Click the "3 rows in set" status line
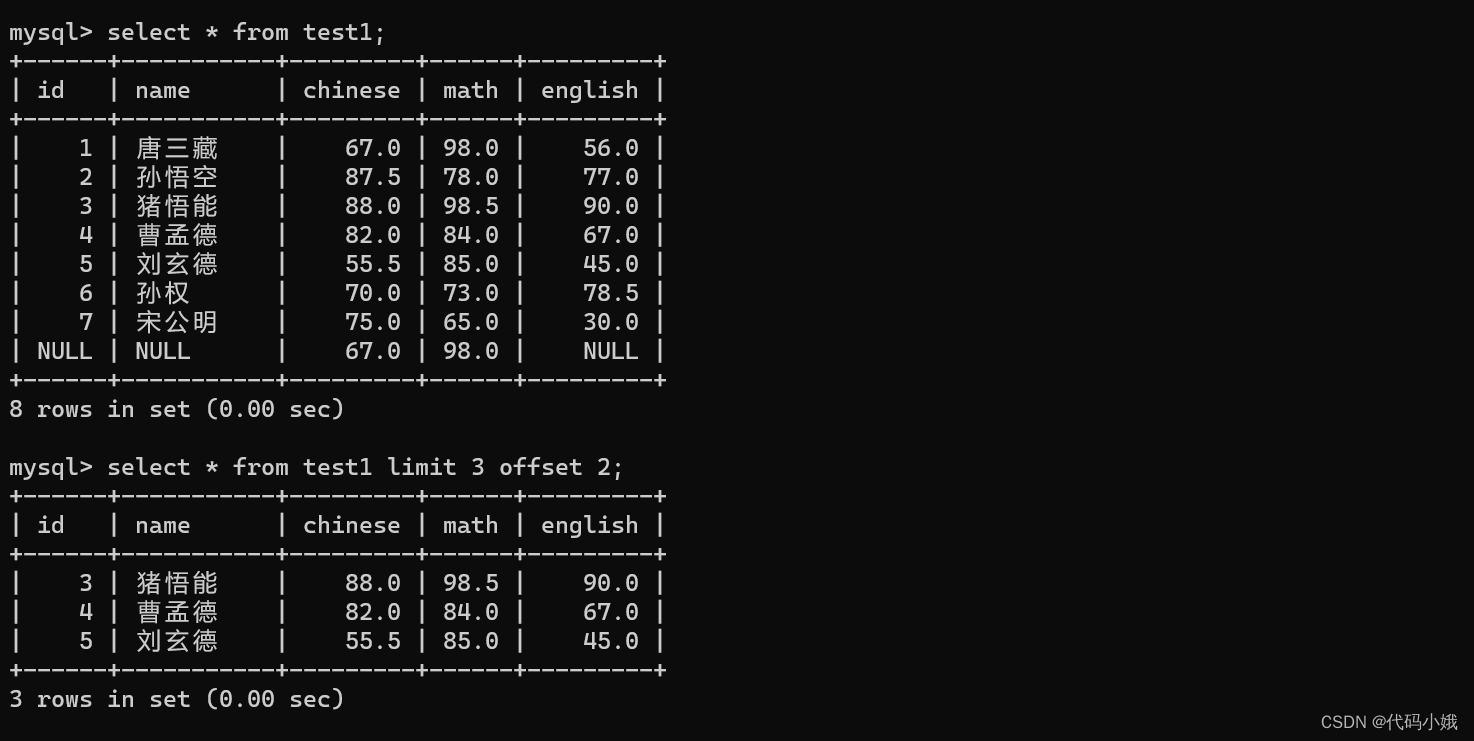The width and height of the screenshot is (1474, 741). (x=176, y=699)
